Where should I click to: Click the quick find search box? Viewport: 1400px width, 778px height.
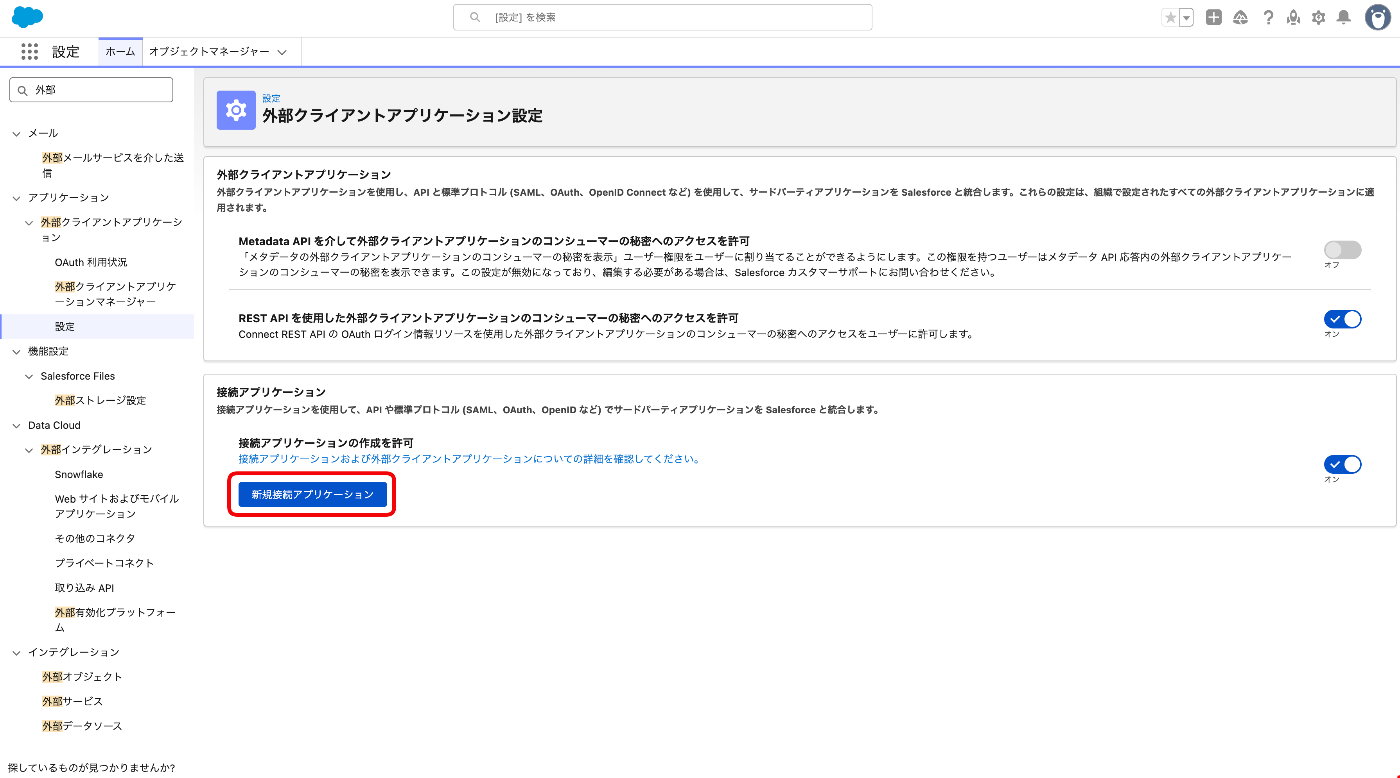point(90,89)
